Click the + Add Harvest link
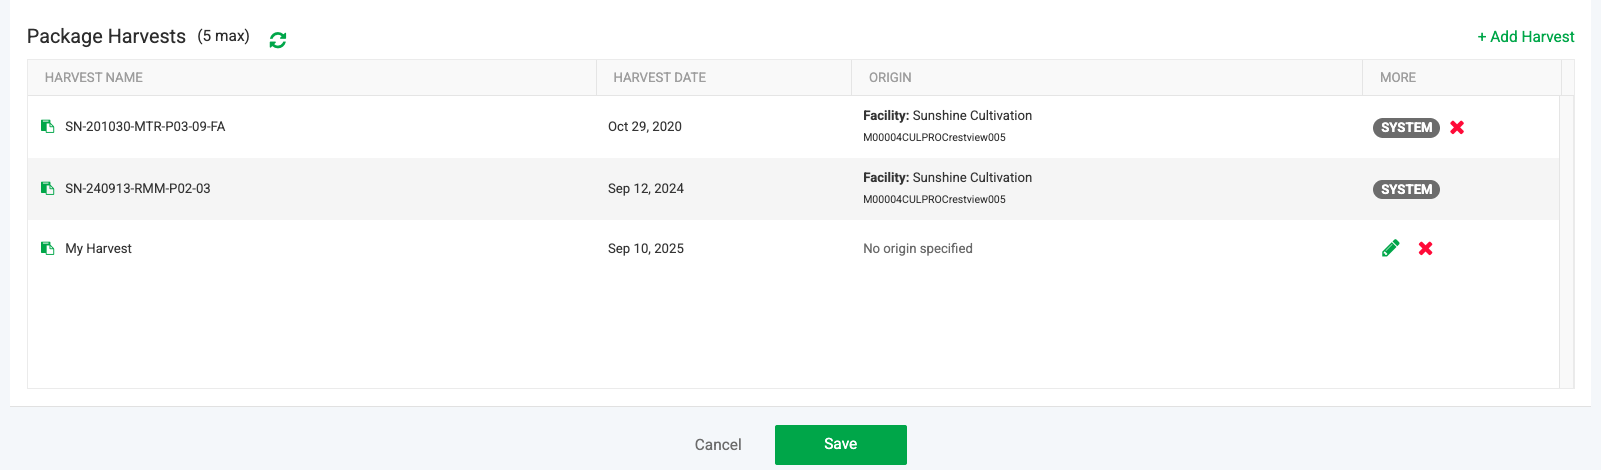This screenshot has width=1601, height=470. click(x=1526, y=37)
